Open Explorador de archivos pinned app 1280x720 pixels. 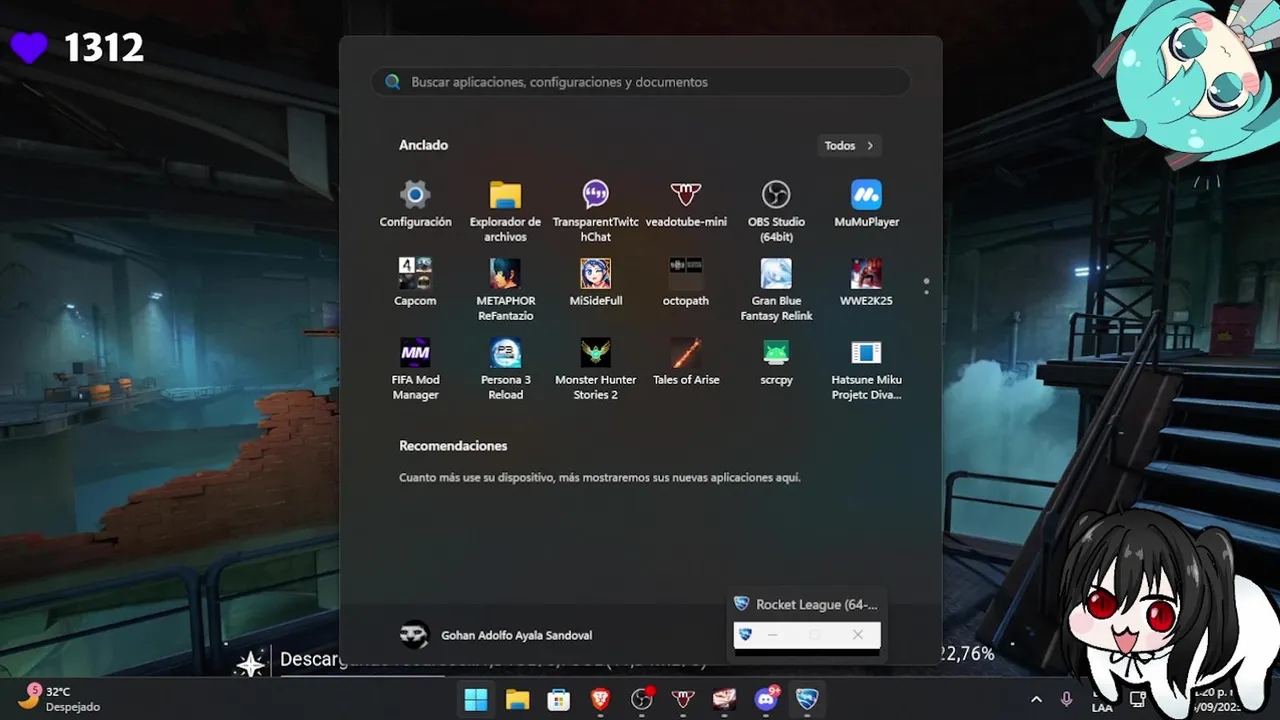505,211
